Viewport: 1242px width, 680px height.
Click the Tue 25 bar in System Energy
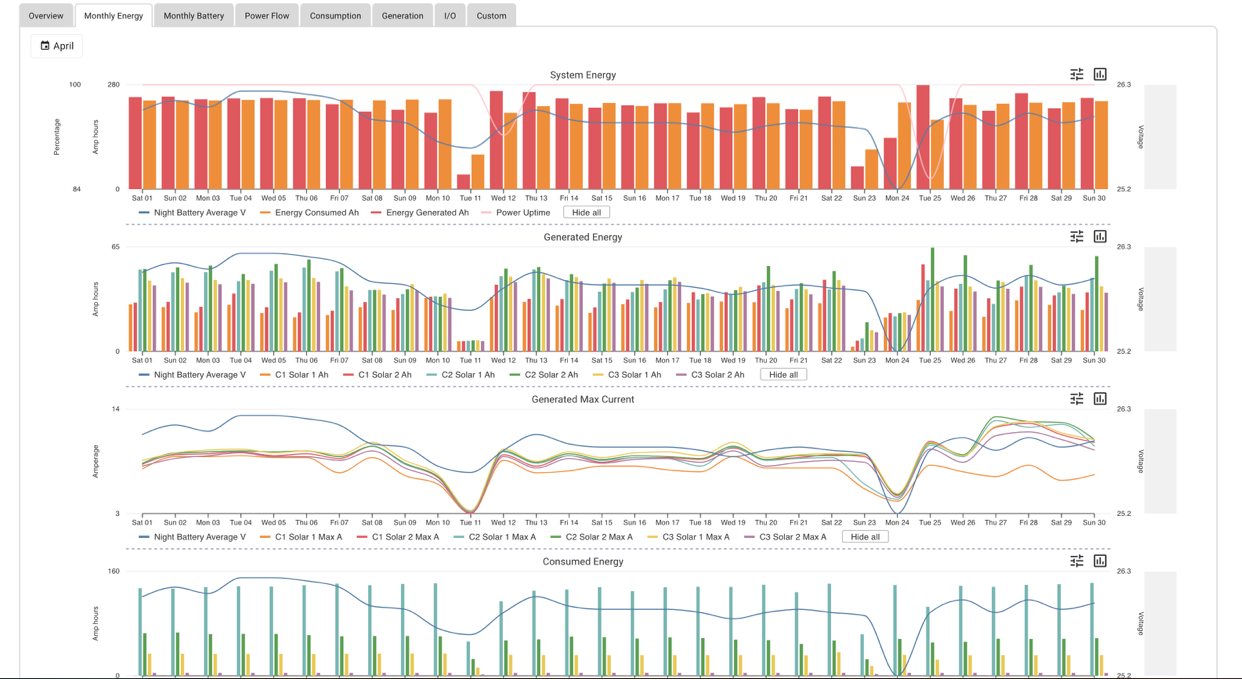(923, 138)
